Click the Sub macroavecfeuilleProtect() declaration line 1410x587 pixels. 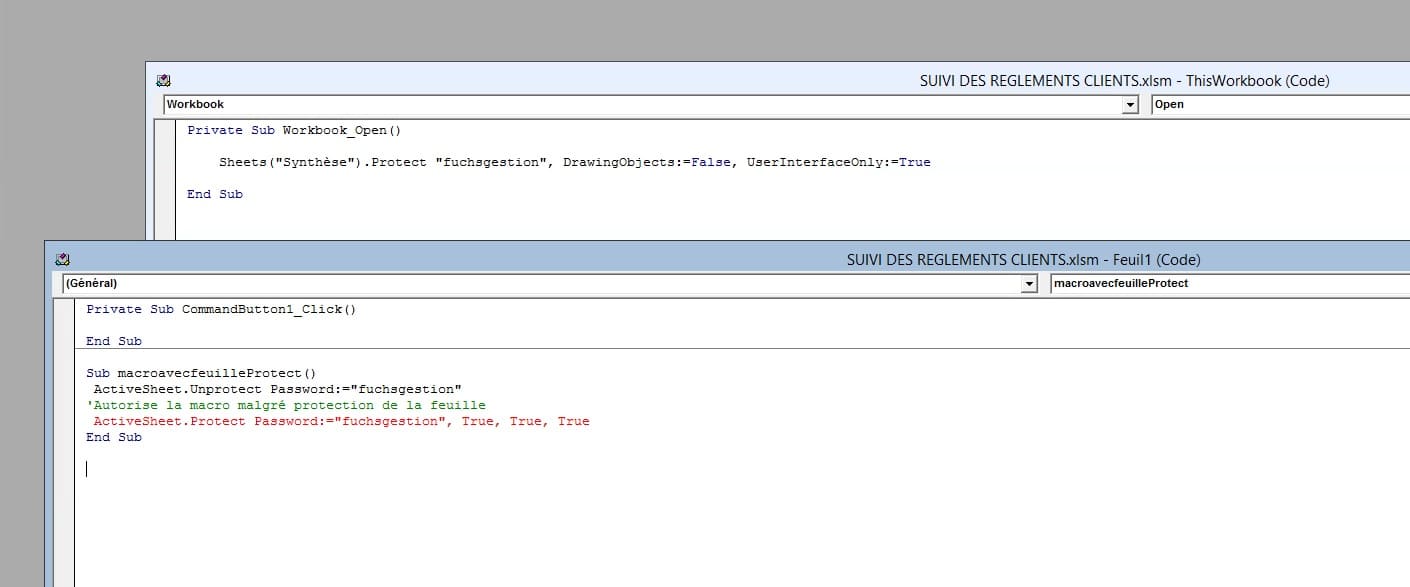tap(200, 373)
